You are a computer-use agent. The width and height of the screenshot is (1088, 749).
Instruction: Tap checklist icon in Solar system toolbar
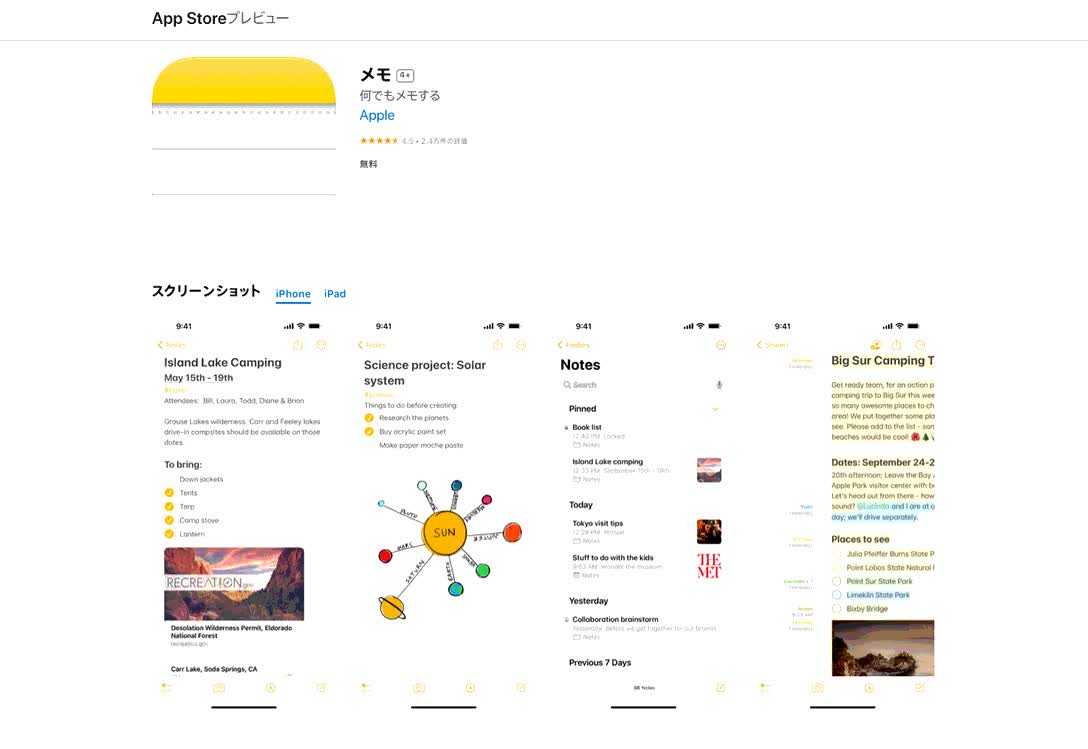[x=366, y=687]
